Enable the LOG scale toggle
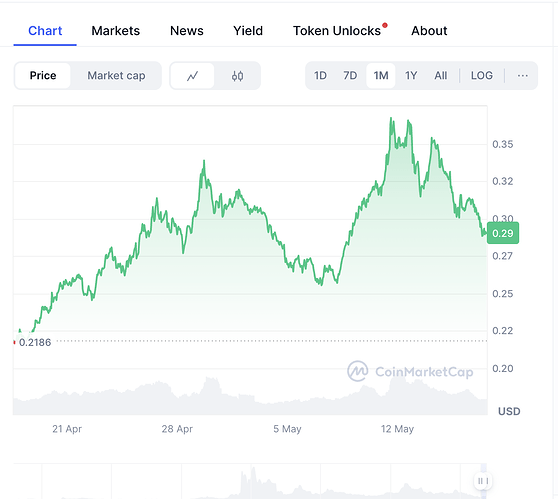Viewport: 558px width, 499px height. (x=482, y=76)
